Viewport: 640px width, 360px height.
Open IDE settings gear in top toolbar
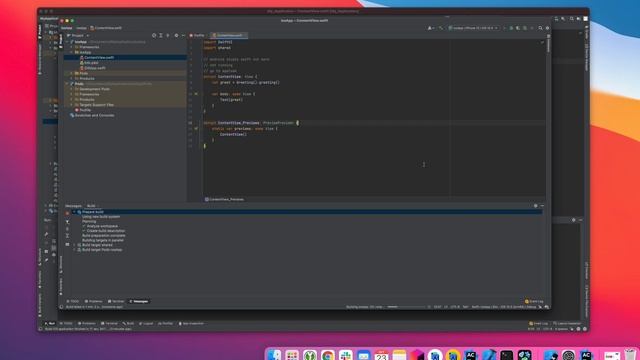(x=547, y=28)
